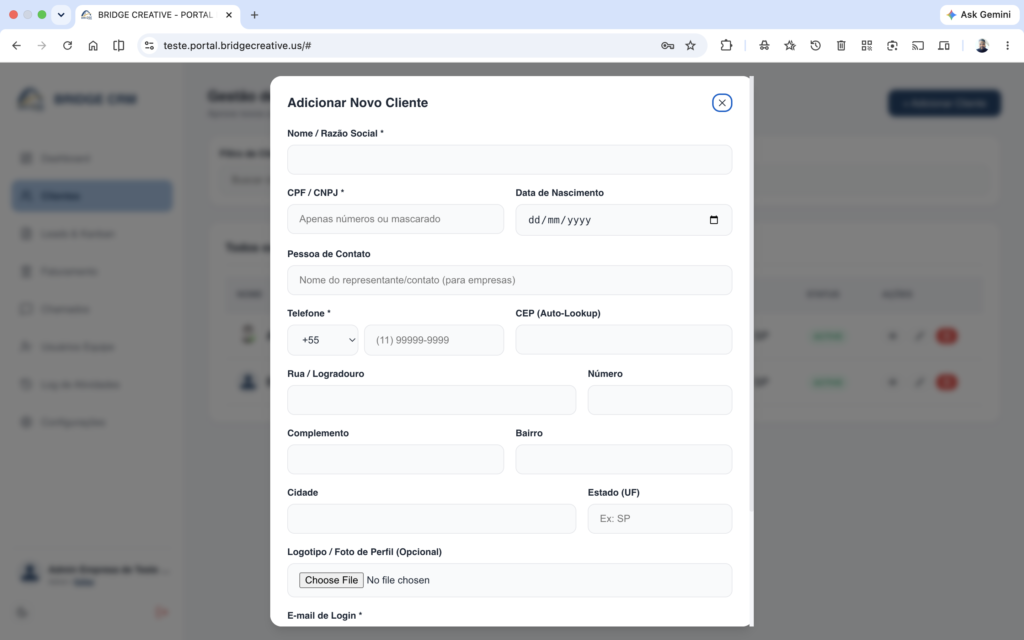Open the QR code extension icon

[x=867, y=46]
